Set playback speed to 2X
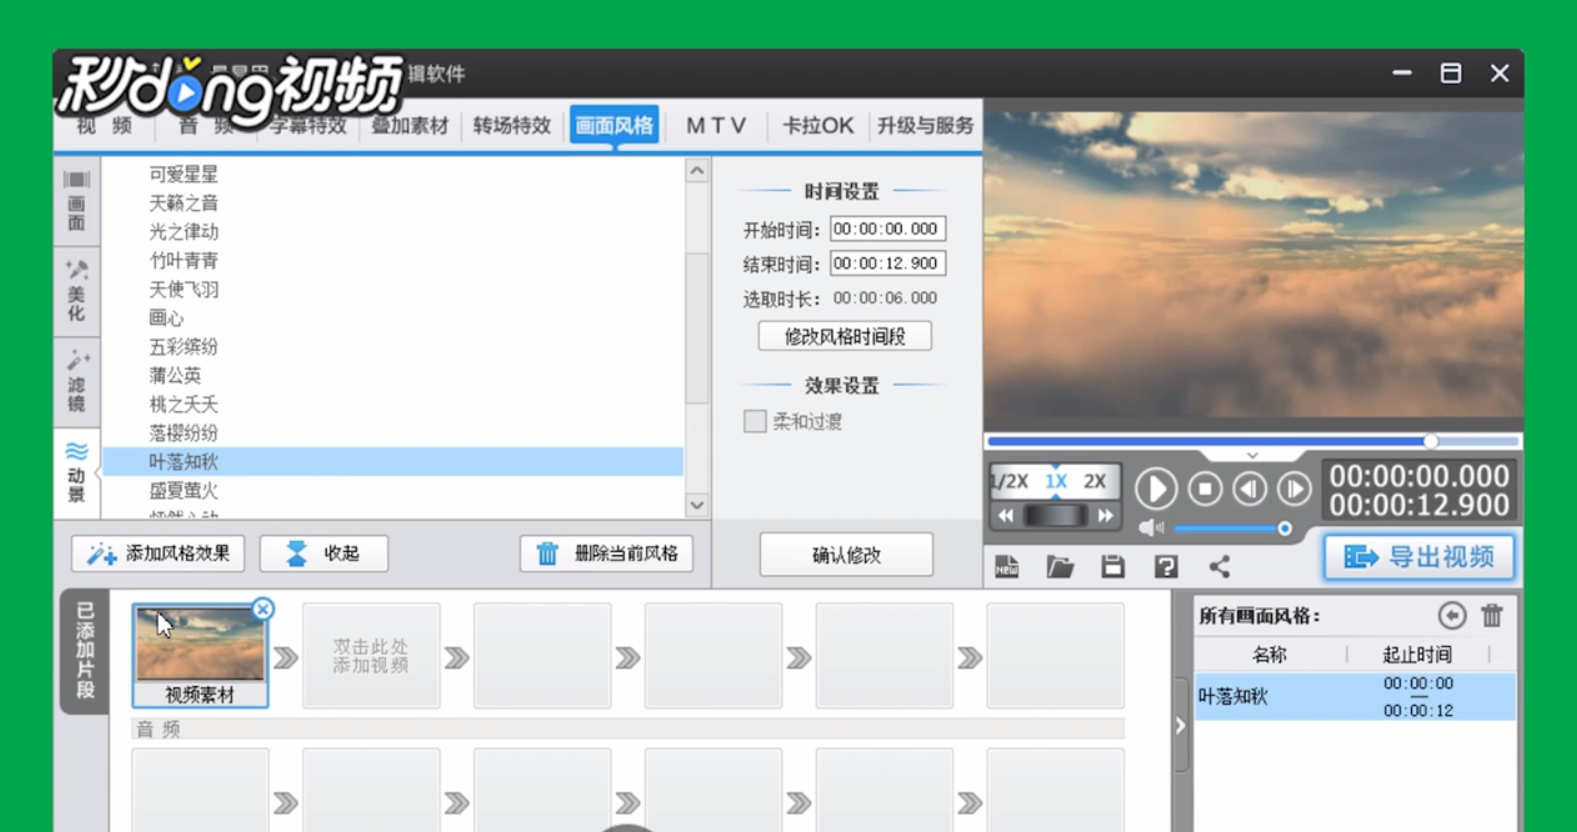1577x832 pixels. tap(1095, 481)
